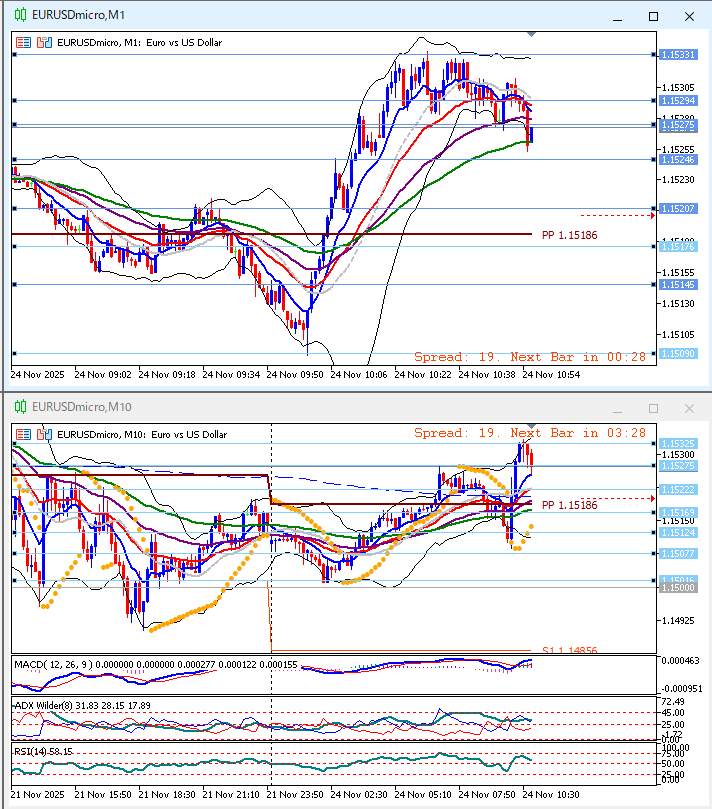Select the 1.15090 price level label

click(x=678, y=353)
